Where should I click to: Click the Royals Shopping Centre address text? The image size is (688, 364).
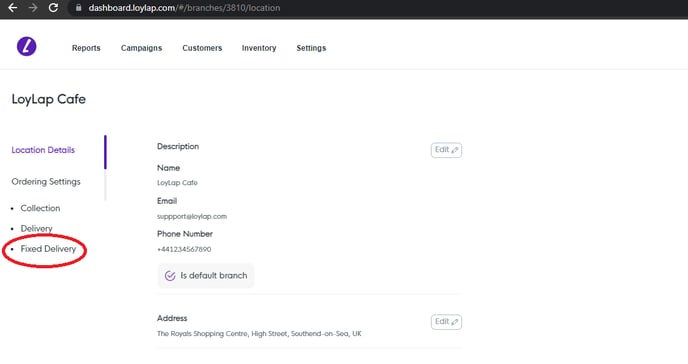[x=259, y=334]
